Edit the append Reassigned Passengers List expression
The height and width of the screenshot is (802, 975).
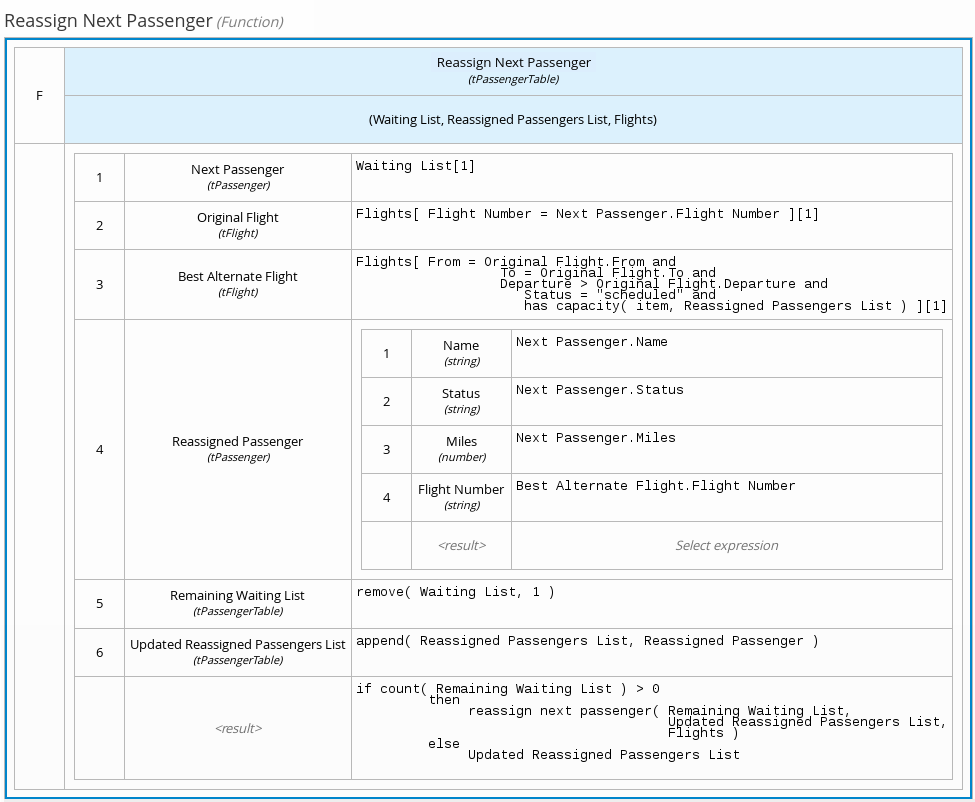[x=651, y=652]
